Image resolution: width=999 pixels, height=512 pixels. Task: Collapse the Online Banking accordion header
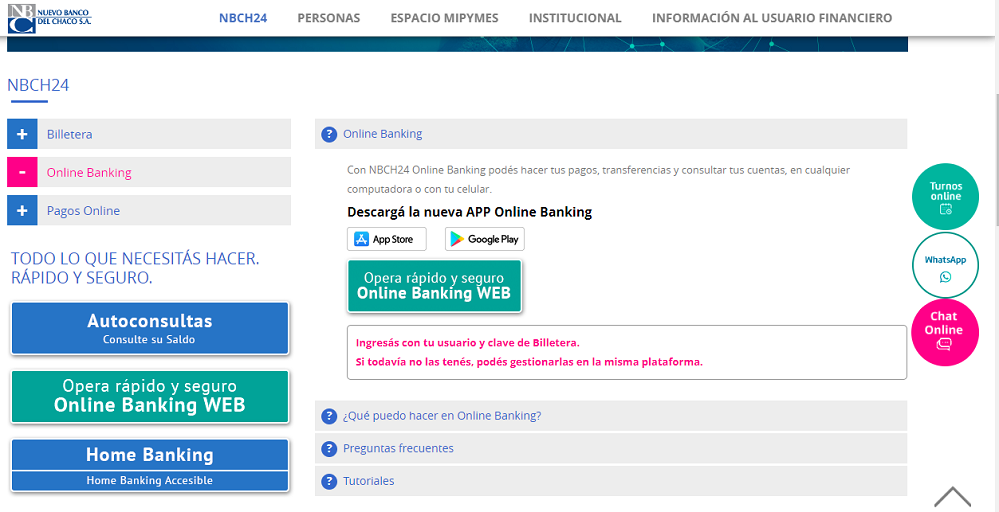[611, 134]
